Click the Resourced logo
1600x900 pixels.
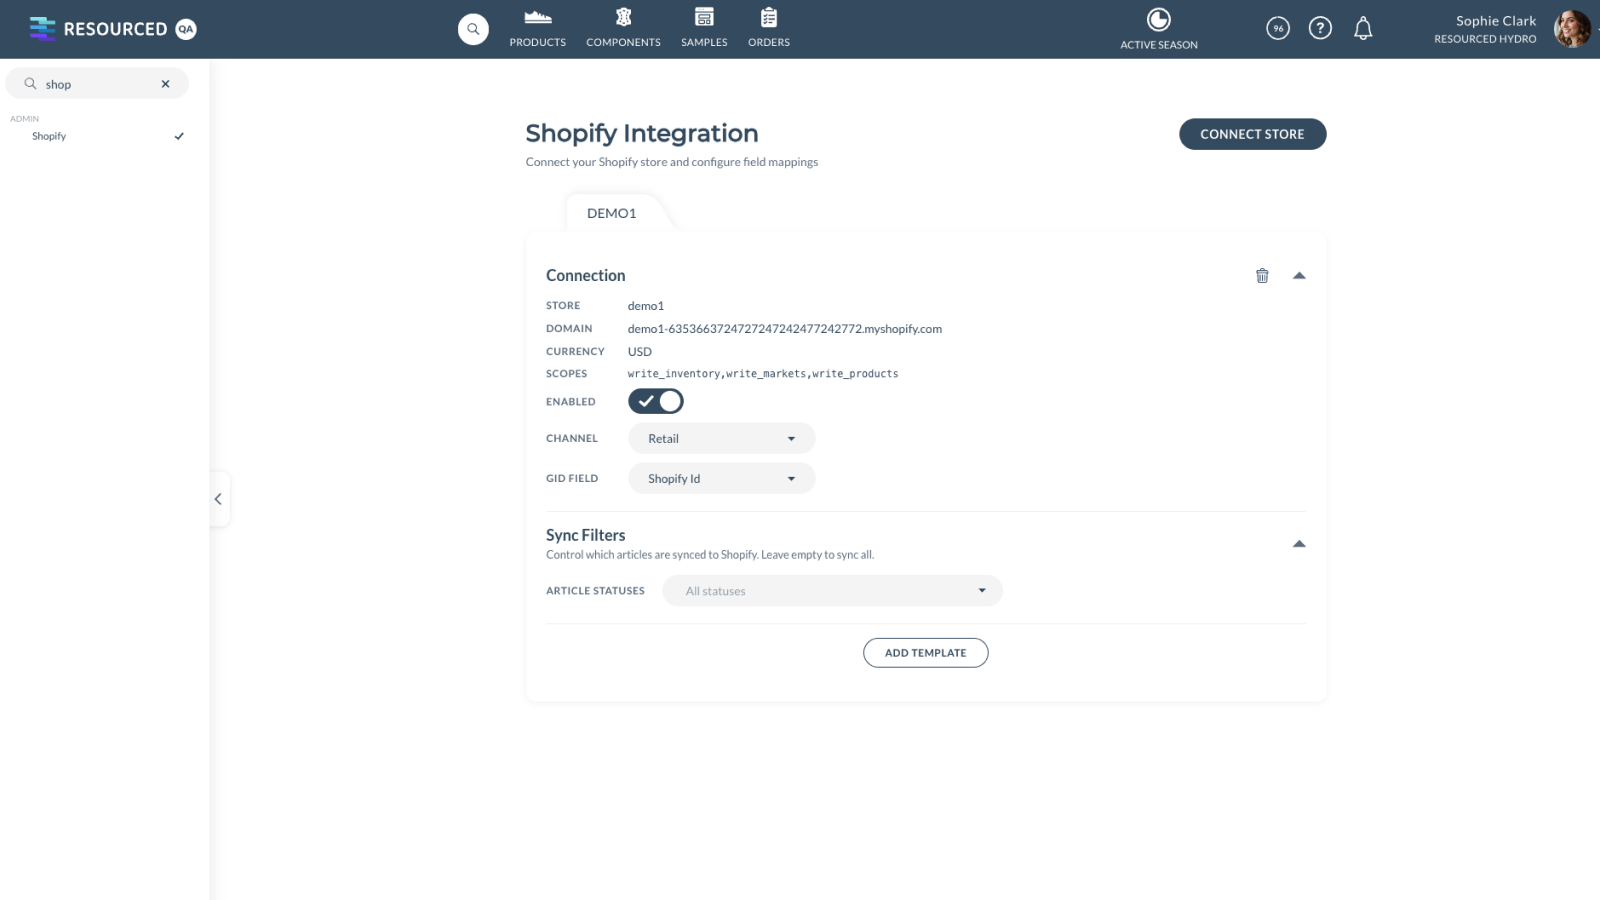point(98,29)
